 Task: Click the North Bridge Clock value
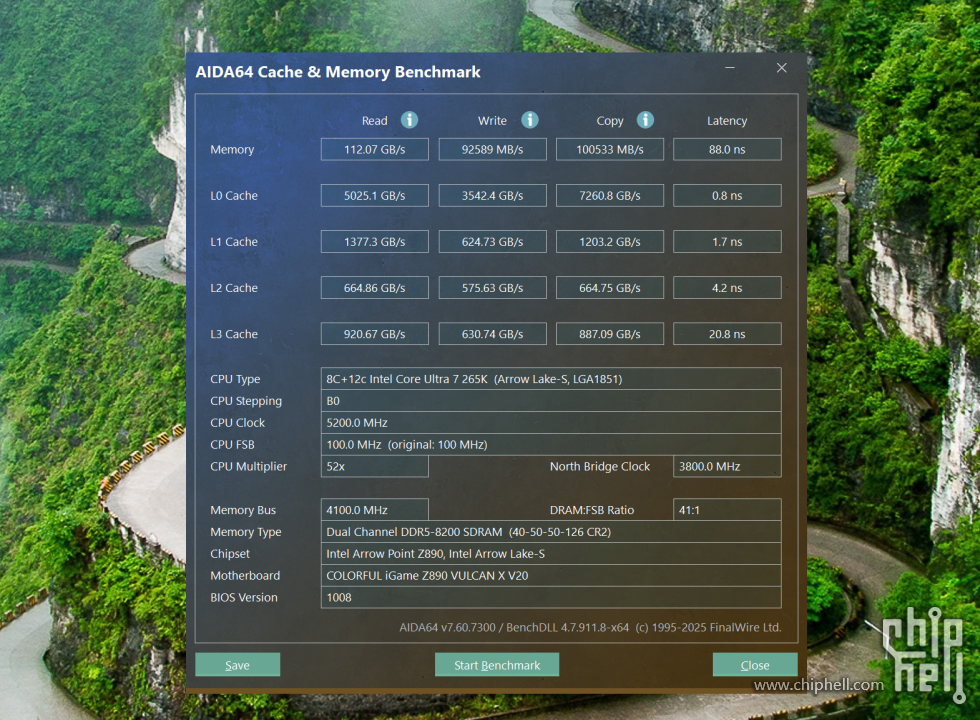coord(728,466)
